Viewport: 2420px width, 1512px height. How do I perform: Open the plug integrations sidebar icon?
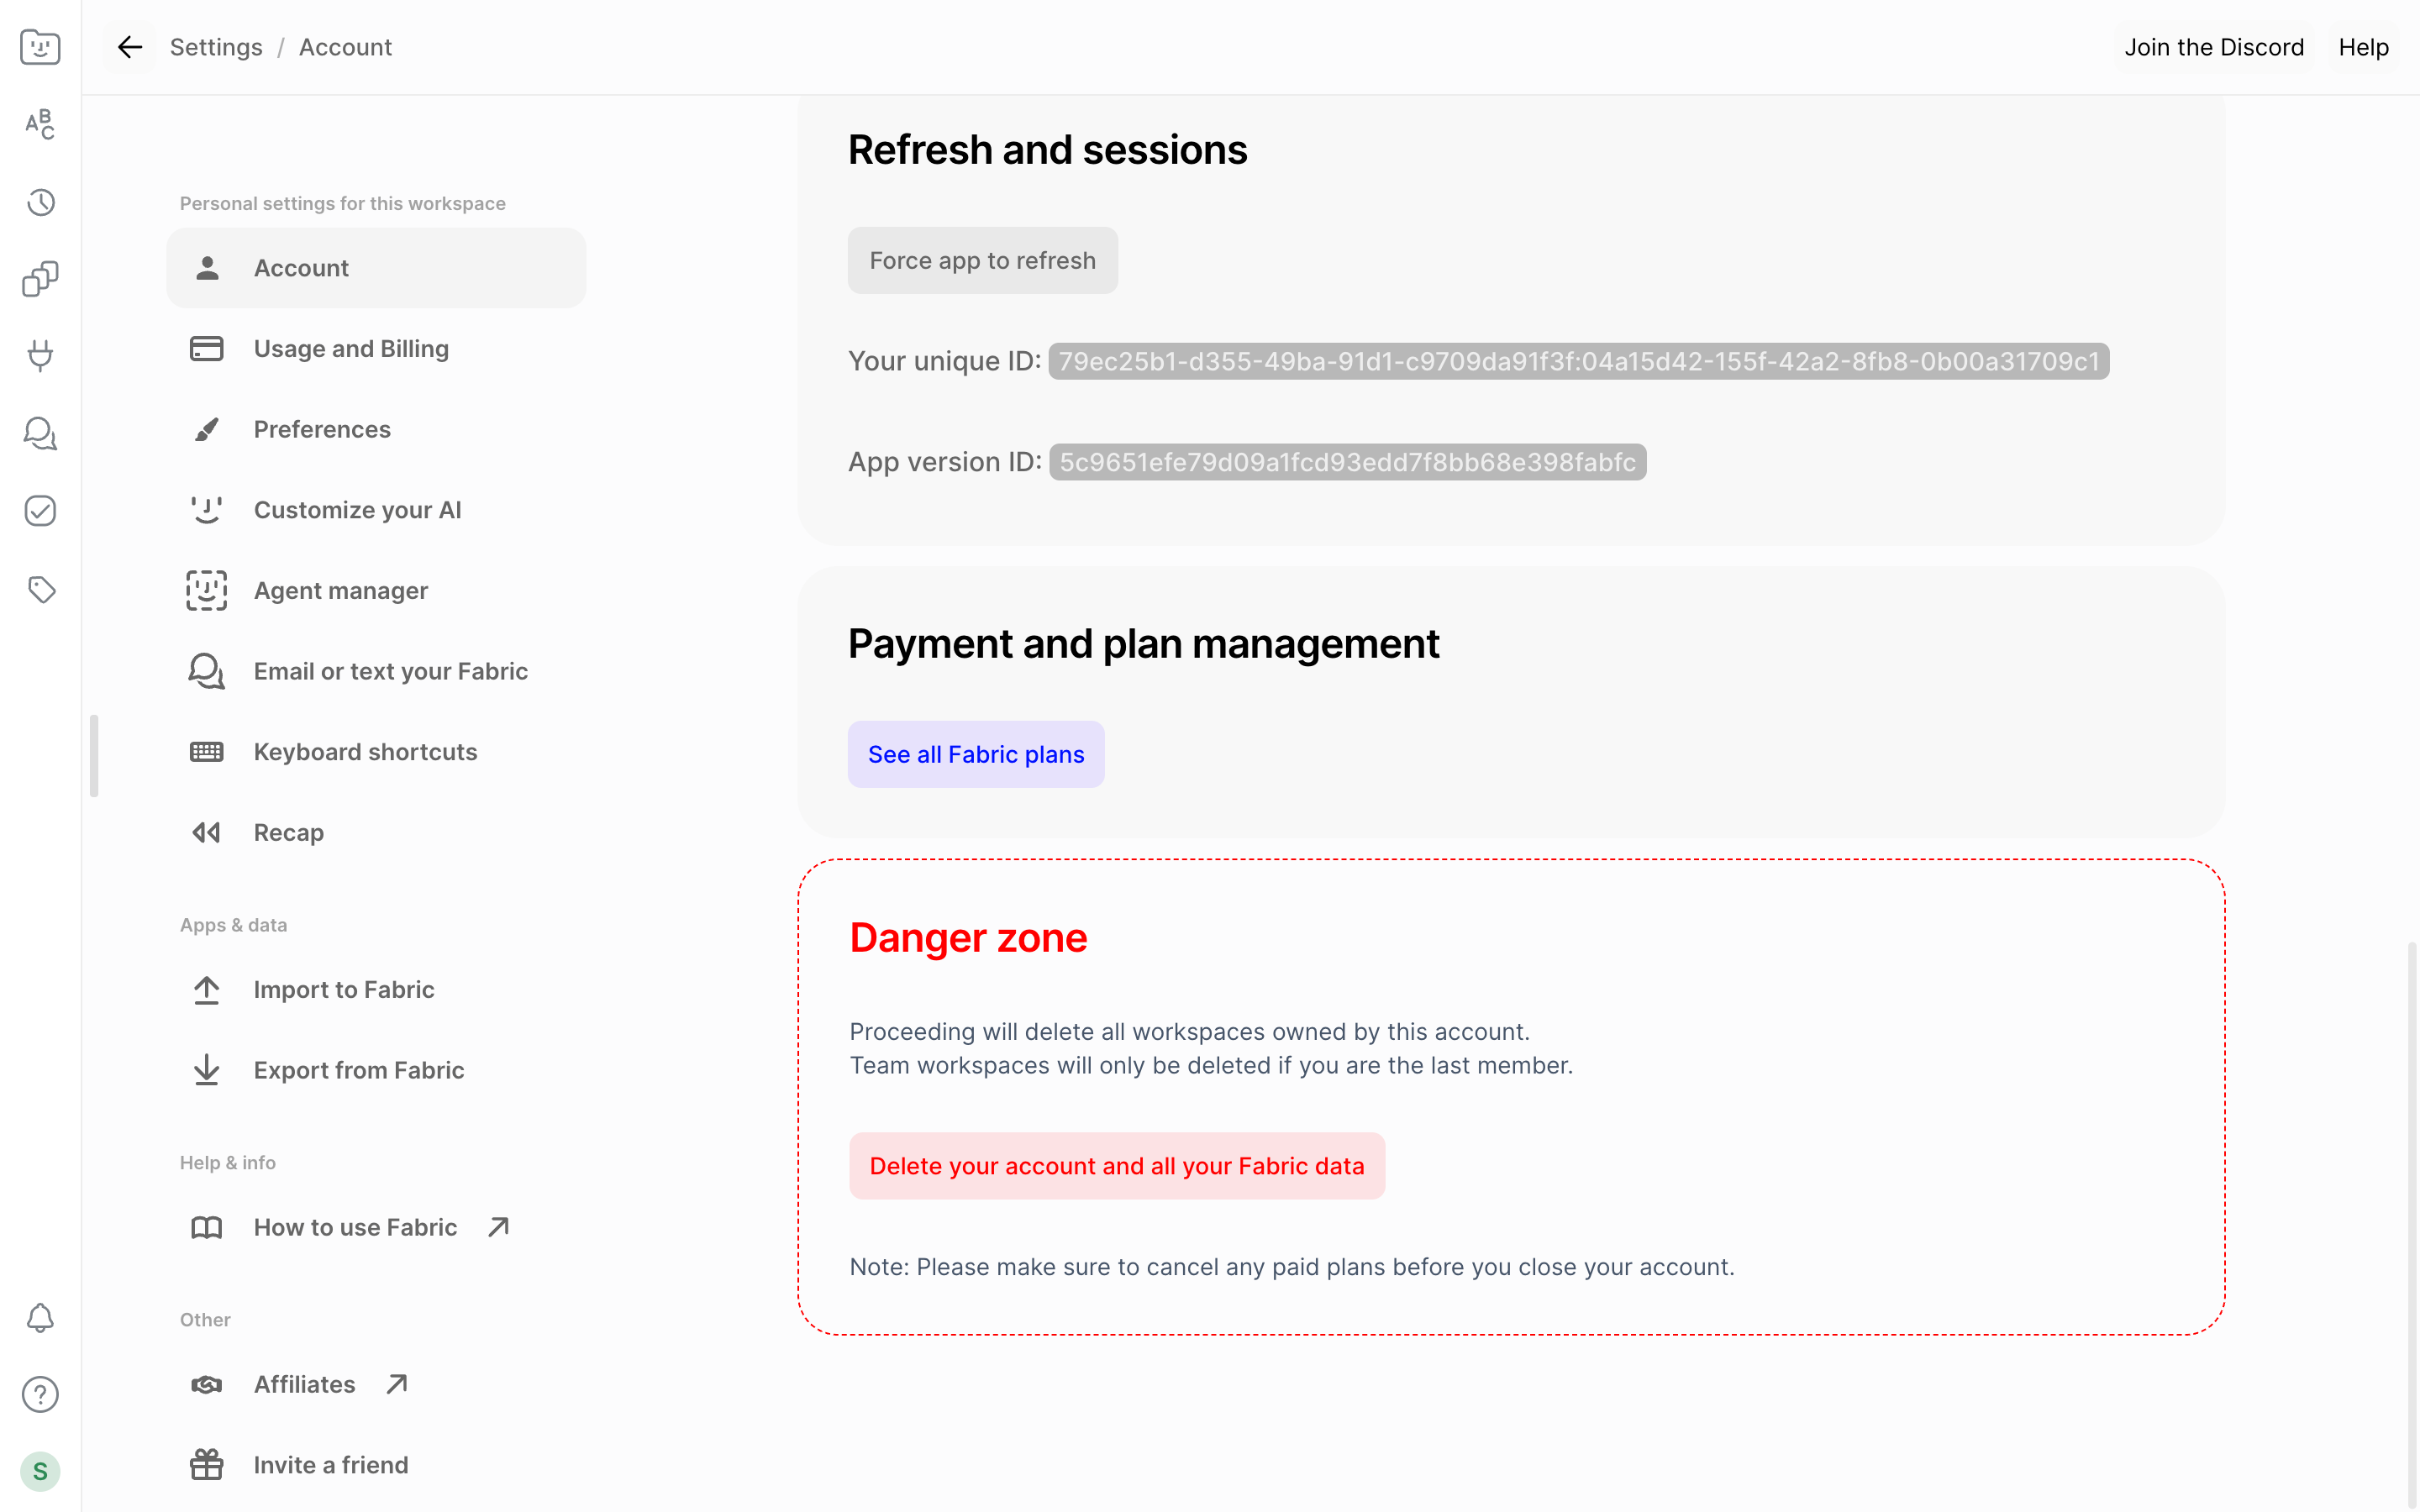(x=40, y=356)
